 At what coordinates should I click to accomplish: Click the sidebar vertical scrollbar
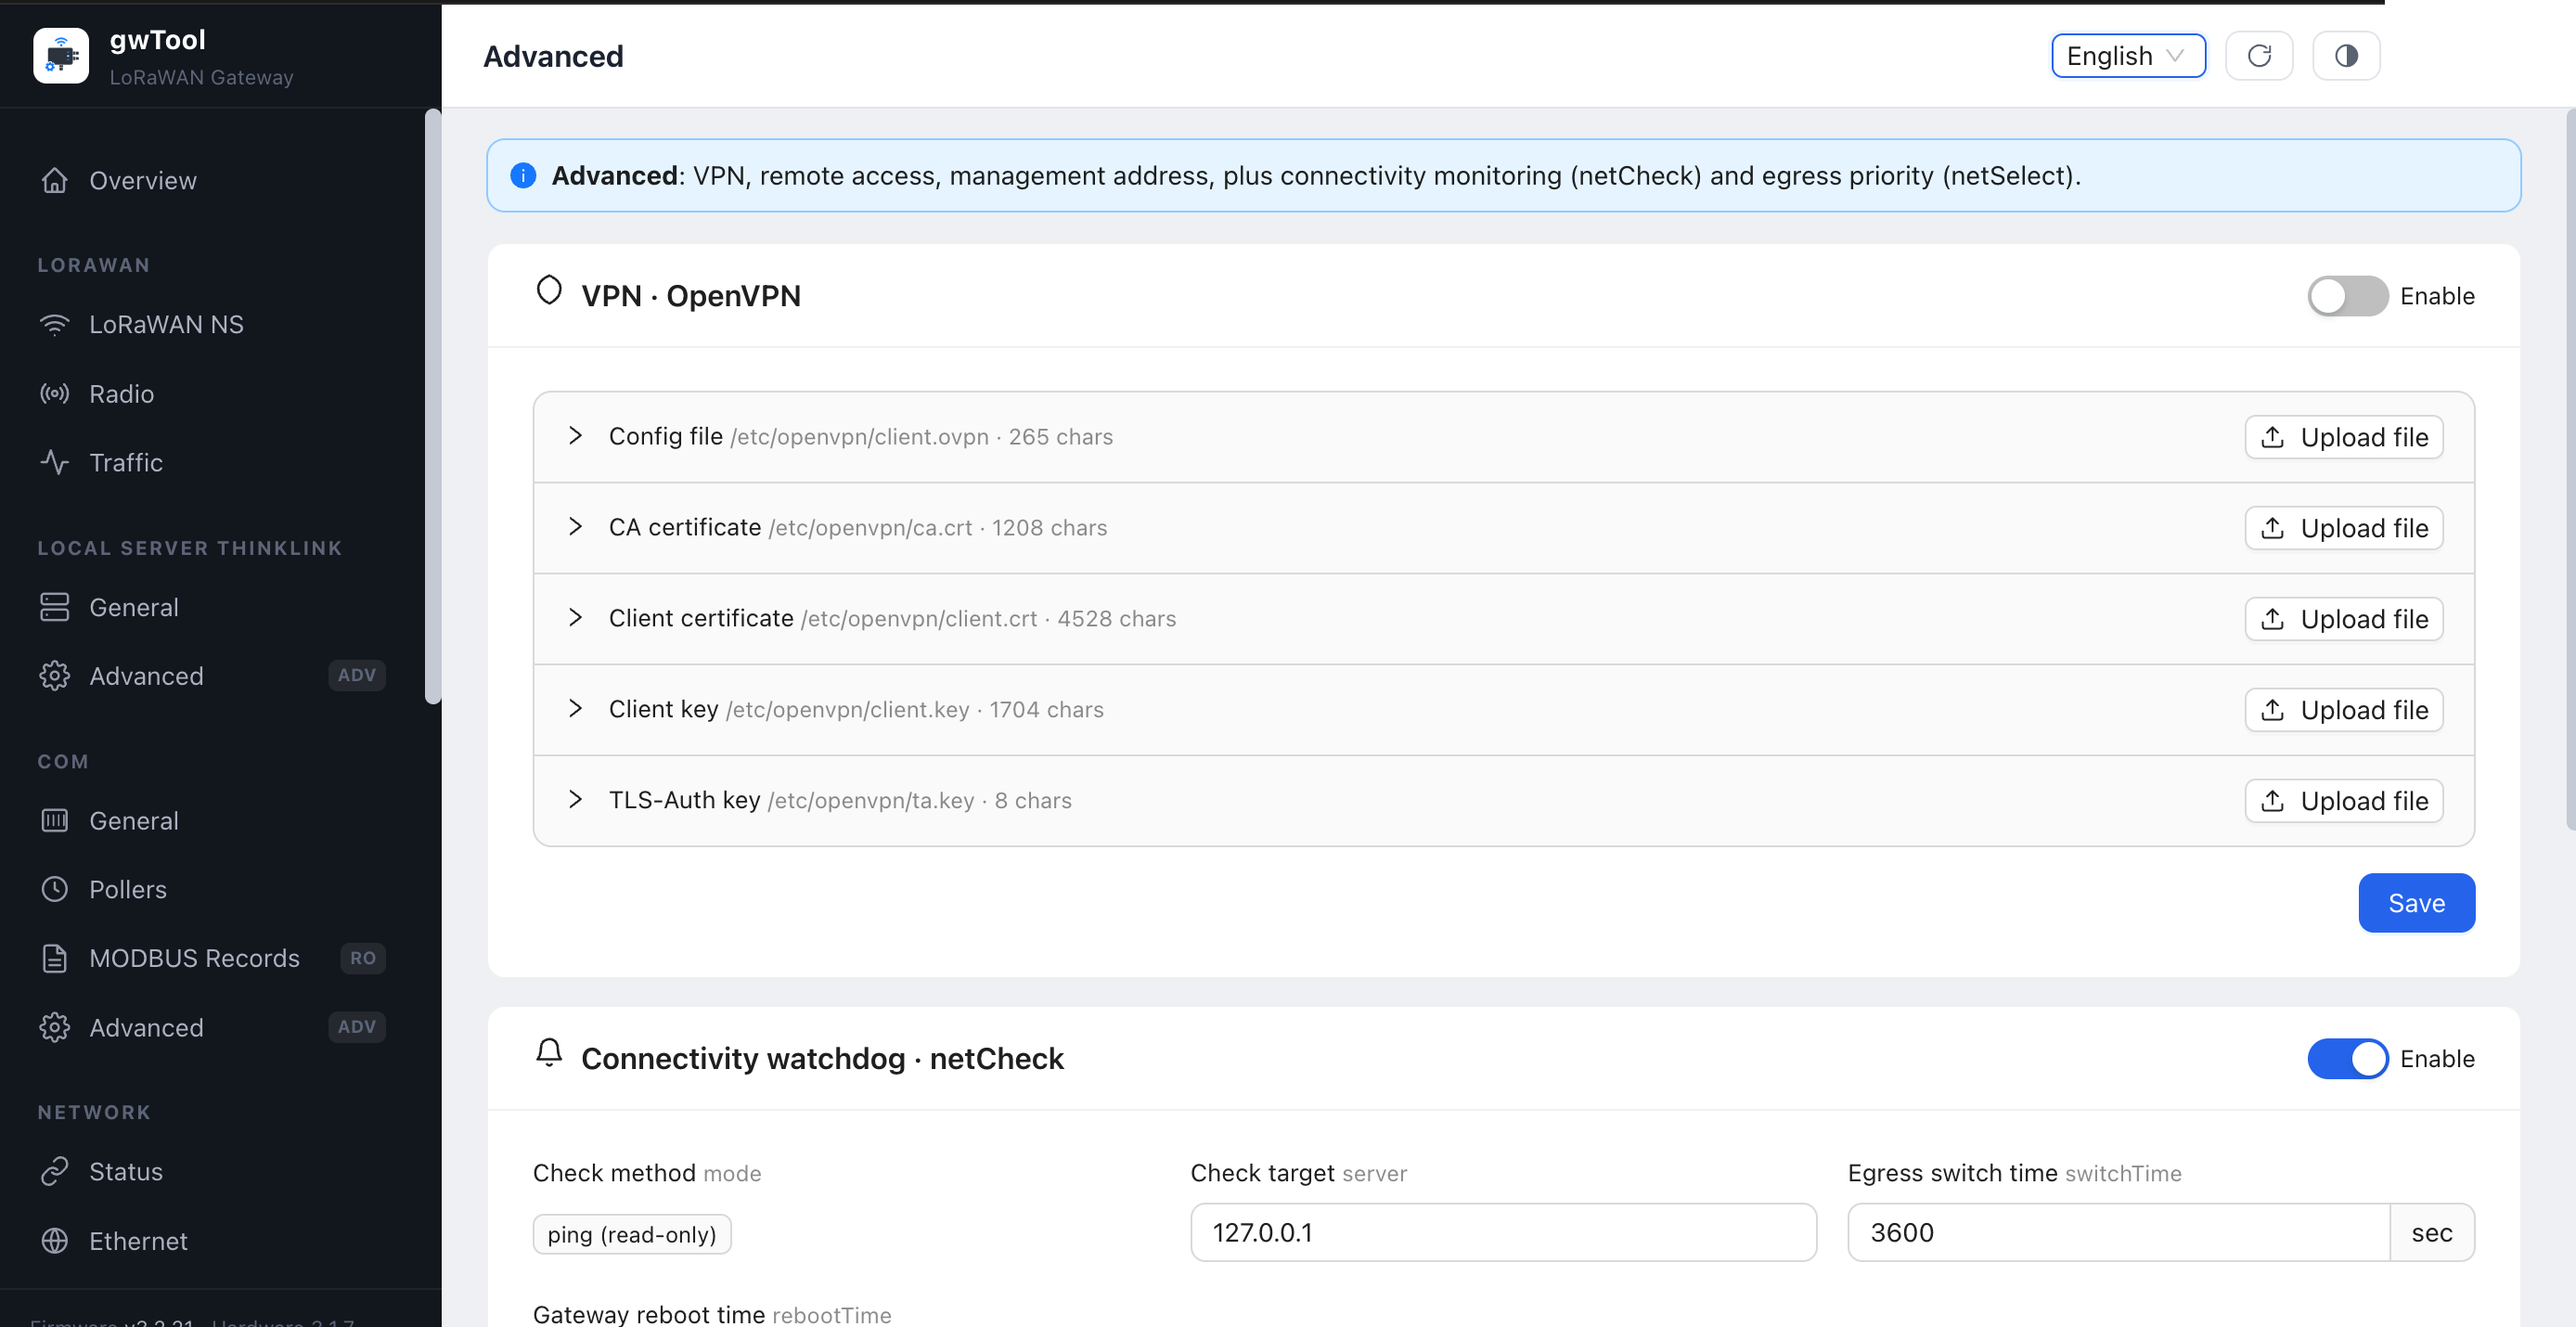click(433, 406)
